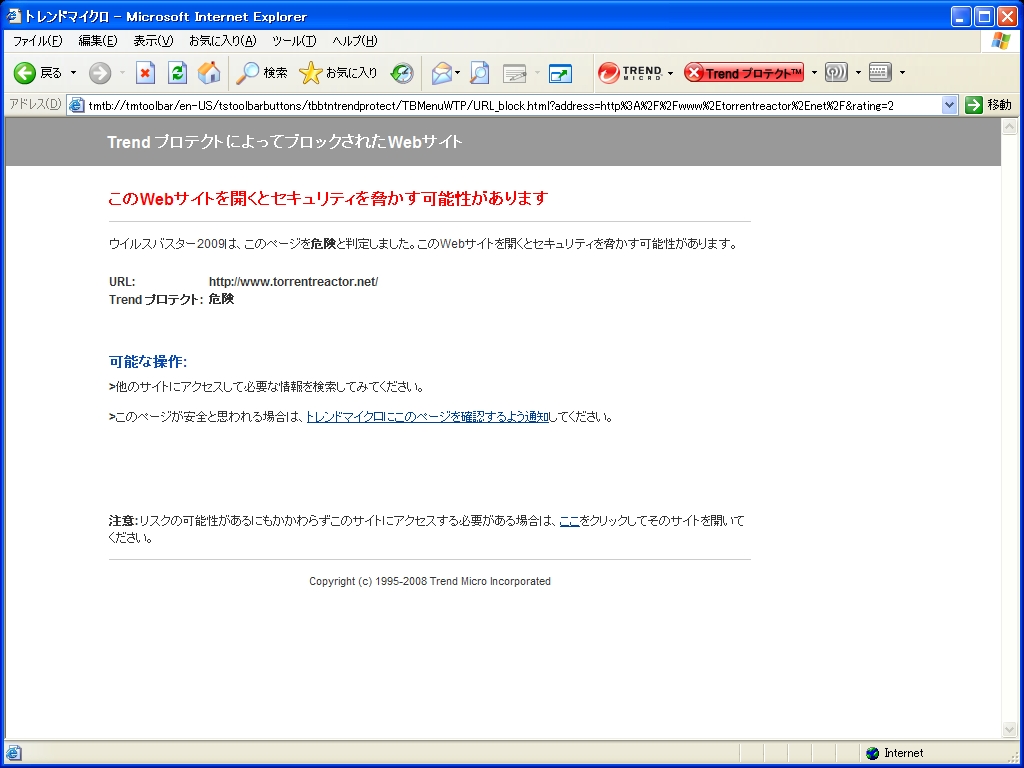
Task: Open the Forward button history dropdown
Action: 122,72
